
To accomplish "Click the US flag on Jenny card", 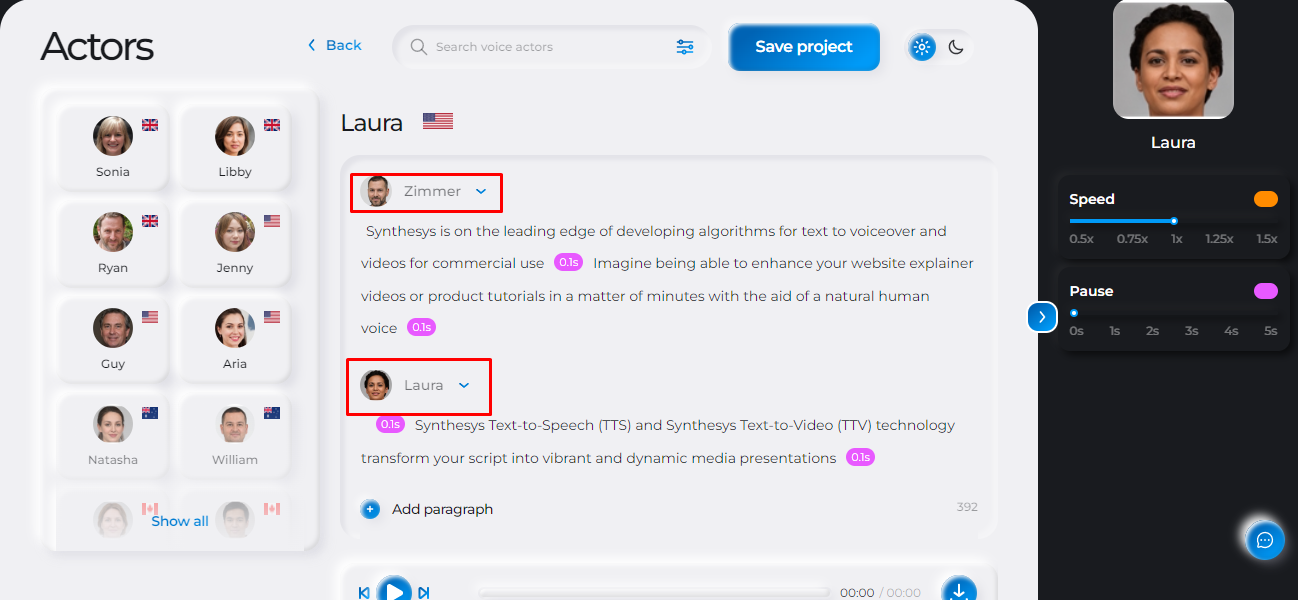I will click(x=272, y=221).
